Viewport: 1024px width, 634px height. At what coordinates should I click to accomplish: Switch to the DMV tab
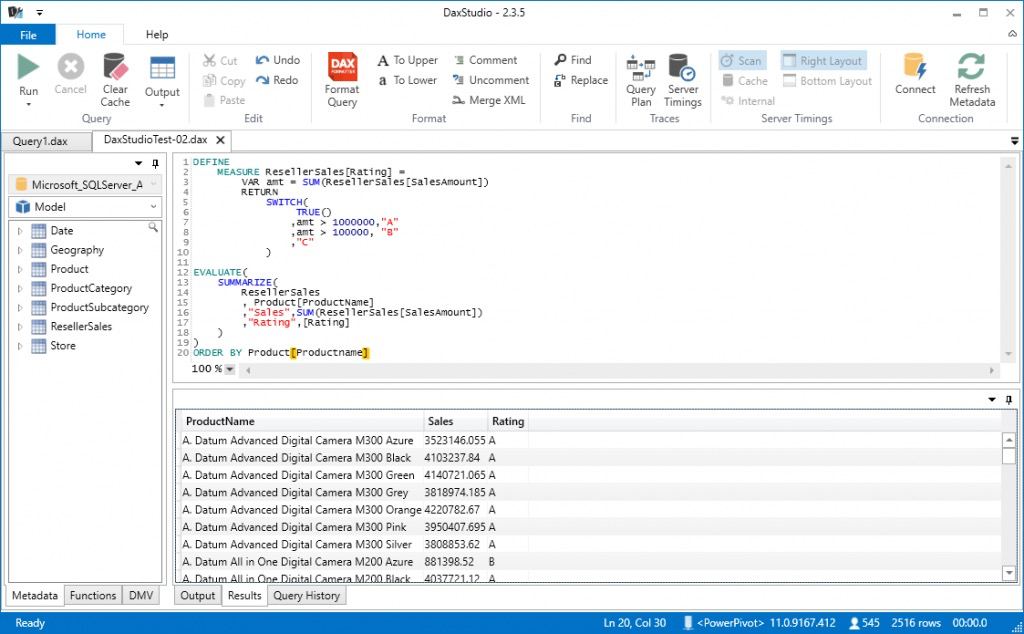pyautogui.click(x=141, y=595)
